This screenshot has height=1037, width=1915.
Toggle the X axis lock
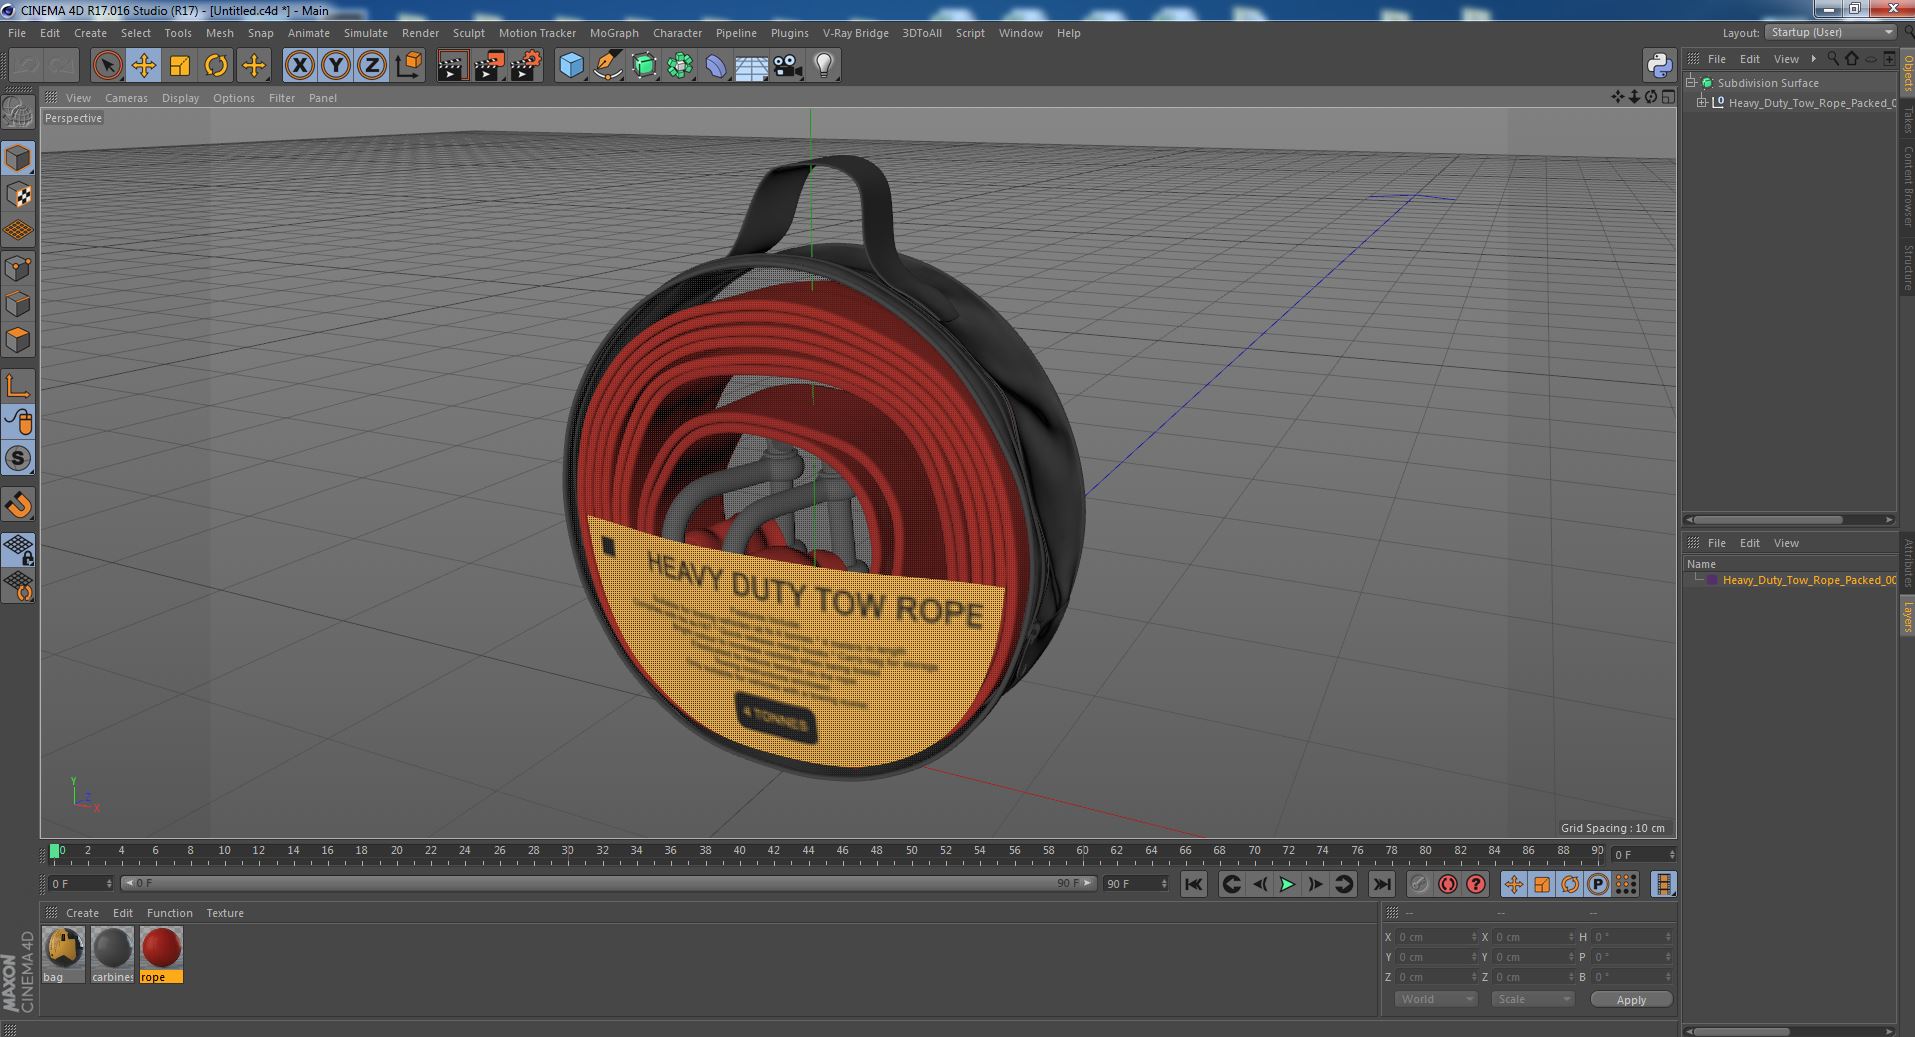click(299, 66)
